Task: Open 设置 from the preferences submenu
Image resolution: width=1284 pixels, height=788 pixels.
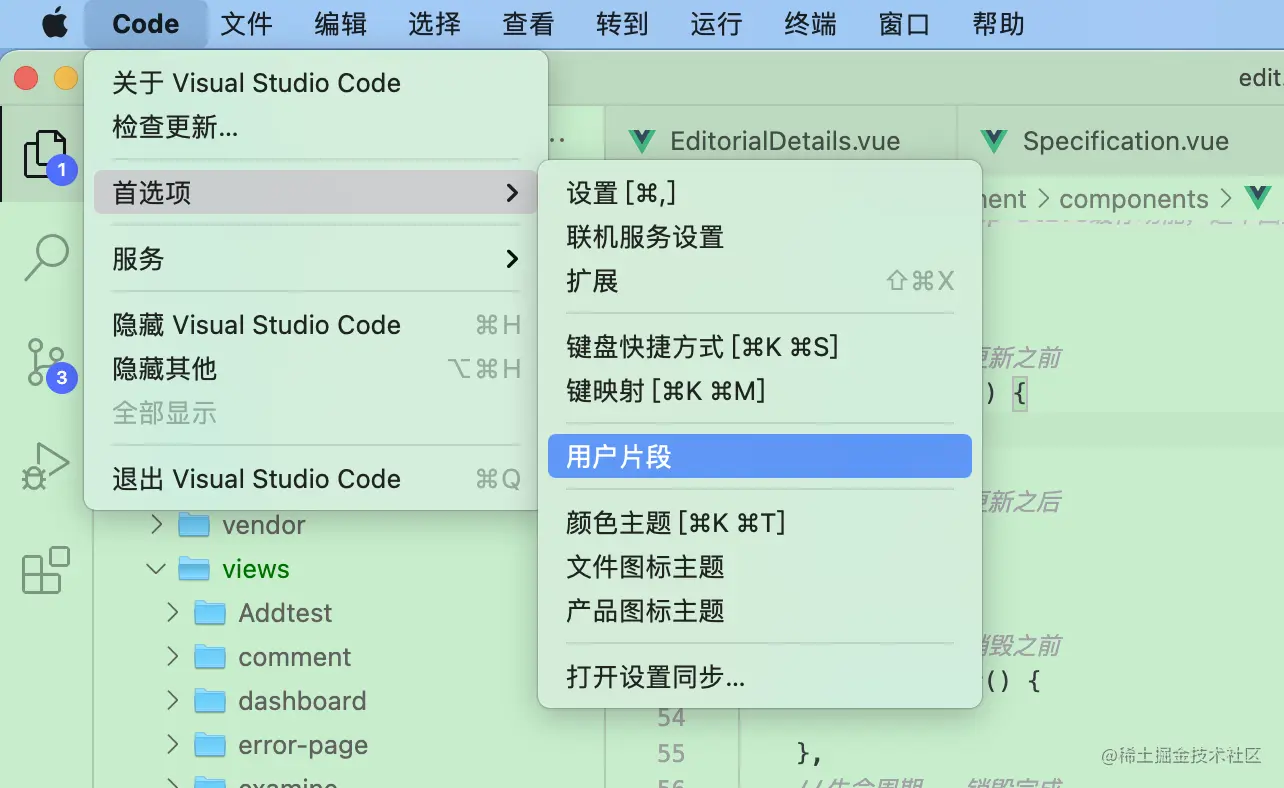Action: pyautogui.click(x=760, y=193)
